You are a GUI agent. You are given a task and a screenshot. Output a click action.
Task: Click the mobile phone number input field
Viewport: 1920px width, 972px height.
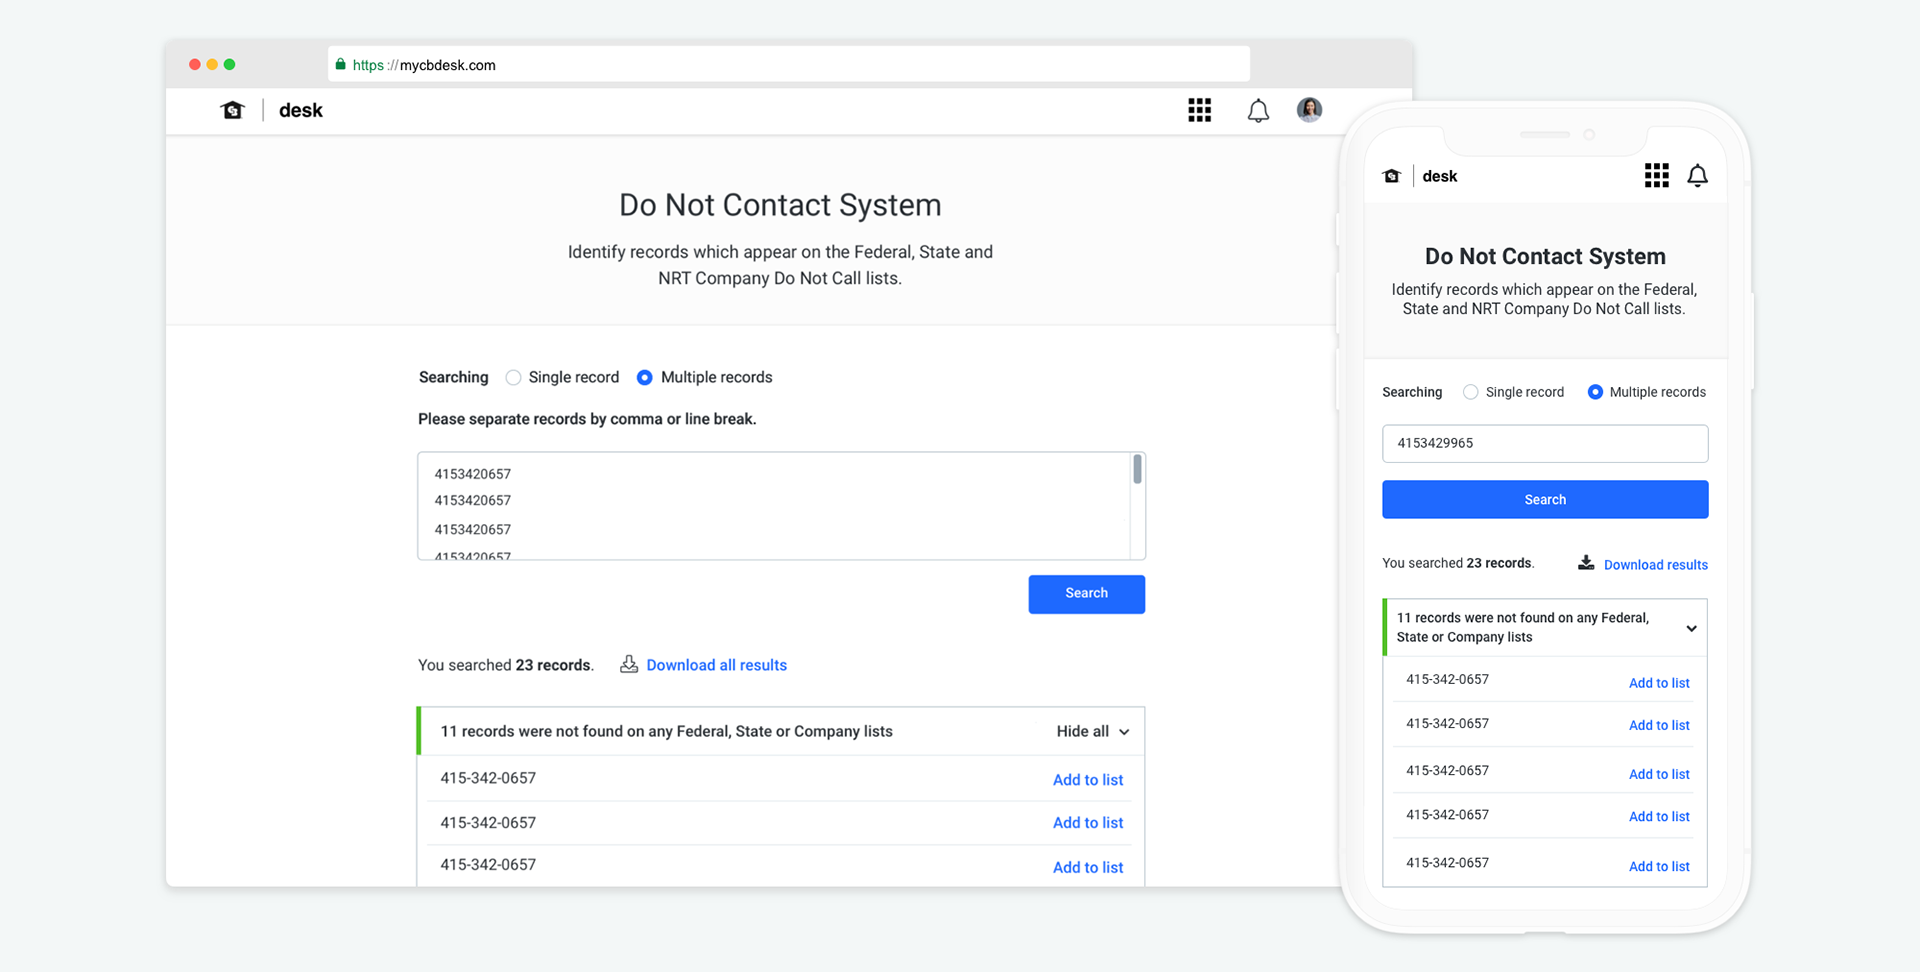tap(1545, 443)
